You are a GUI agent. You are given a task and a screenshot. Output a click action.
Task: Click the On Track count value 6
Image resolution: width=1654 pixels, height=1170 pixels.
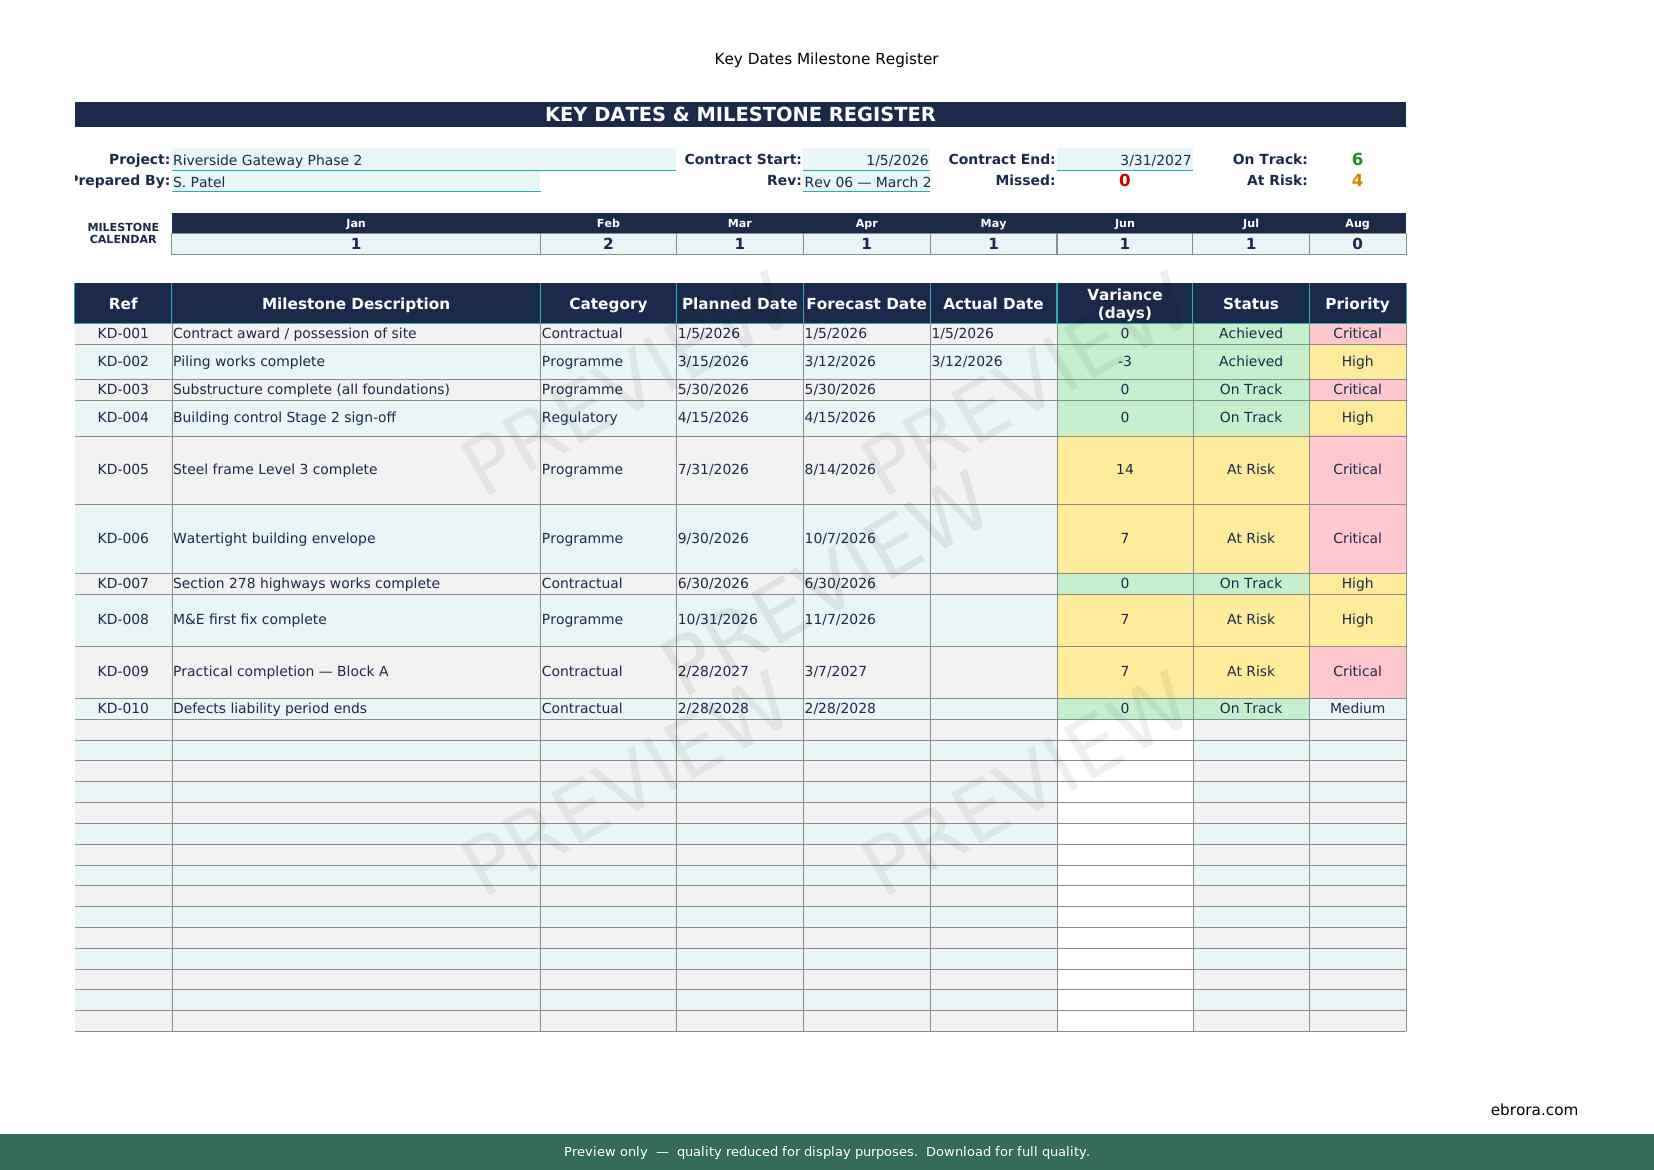pyautogui.click(x=1356, y=160)
